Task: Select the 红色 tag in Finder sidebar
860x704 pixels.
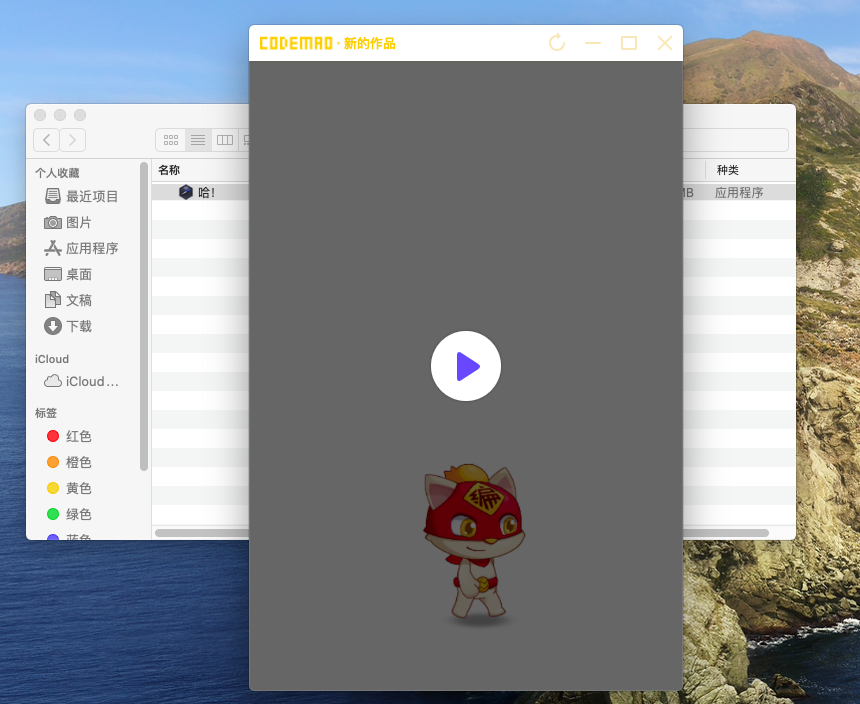Action: pyautogui.click(x=69, y=436)
